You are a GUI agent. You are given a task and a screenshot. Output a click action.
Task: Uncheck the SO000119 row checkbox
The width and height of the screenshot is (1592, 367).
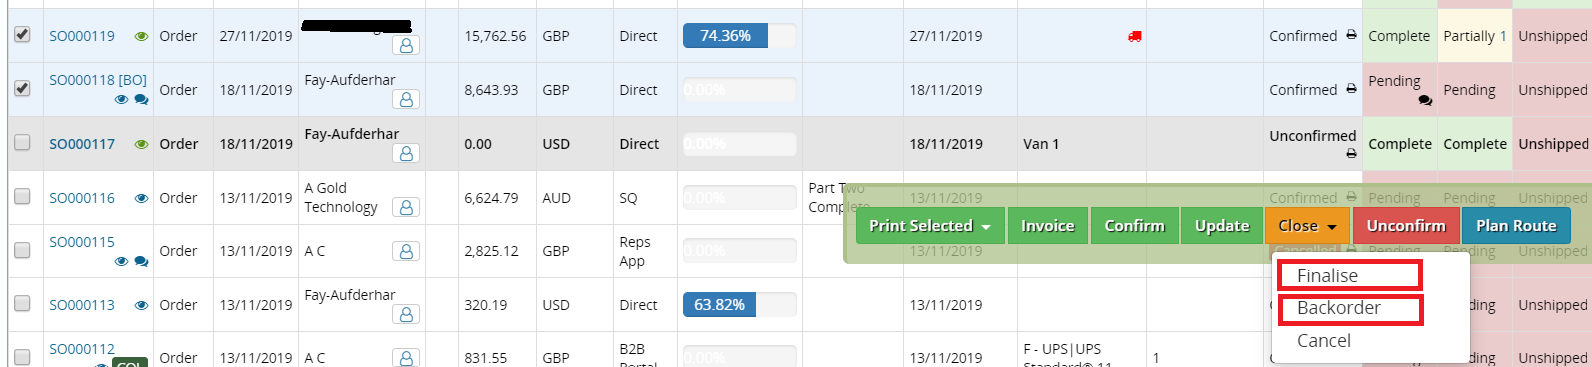click(x=22, y=34)
